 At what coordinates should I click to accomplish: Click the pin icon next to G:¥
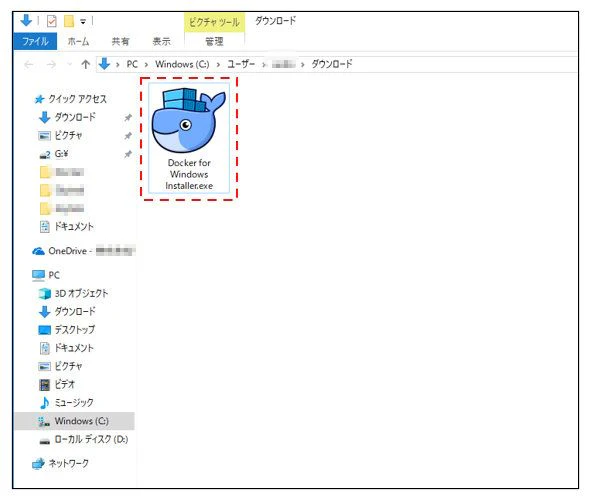tap(128, 154)
